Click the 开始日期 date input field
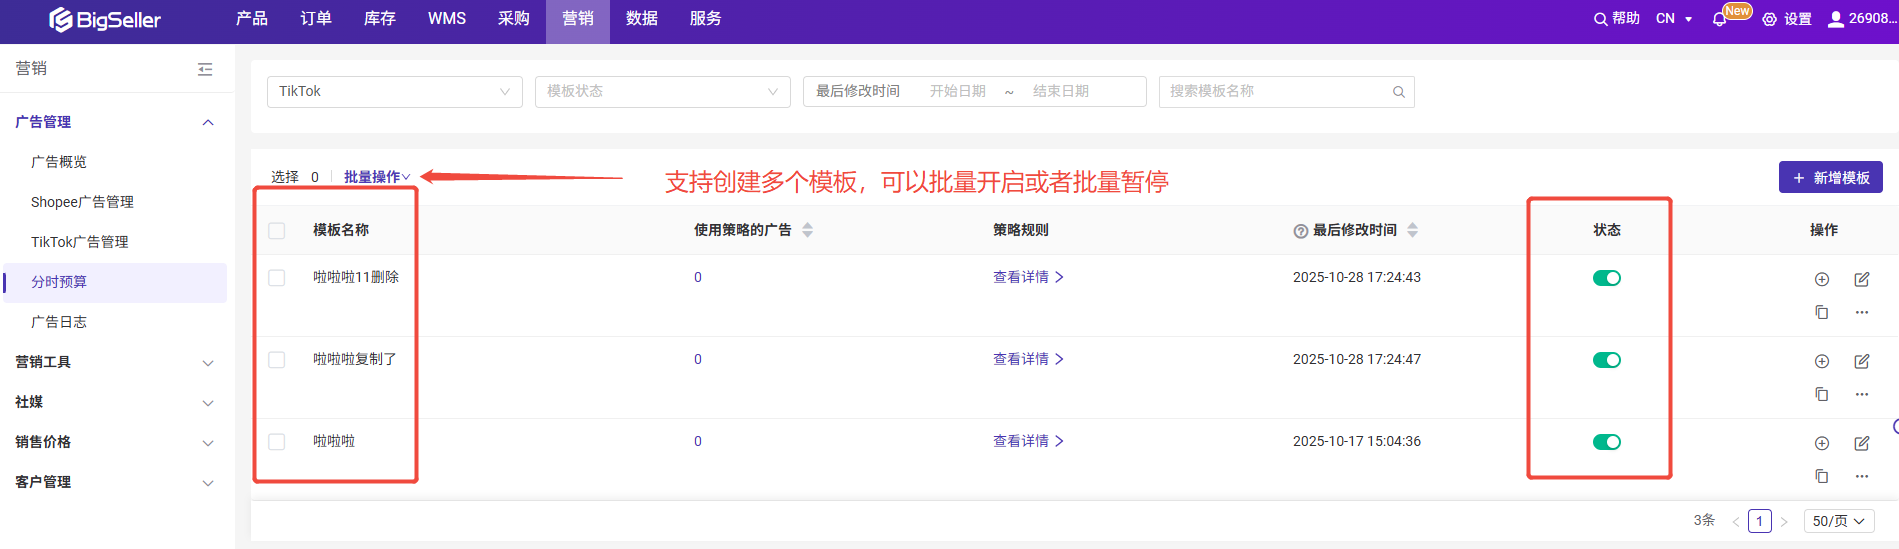Image resolution: width=1899 pixels, height=549 pixels. point(957,92)
